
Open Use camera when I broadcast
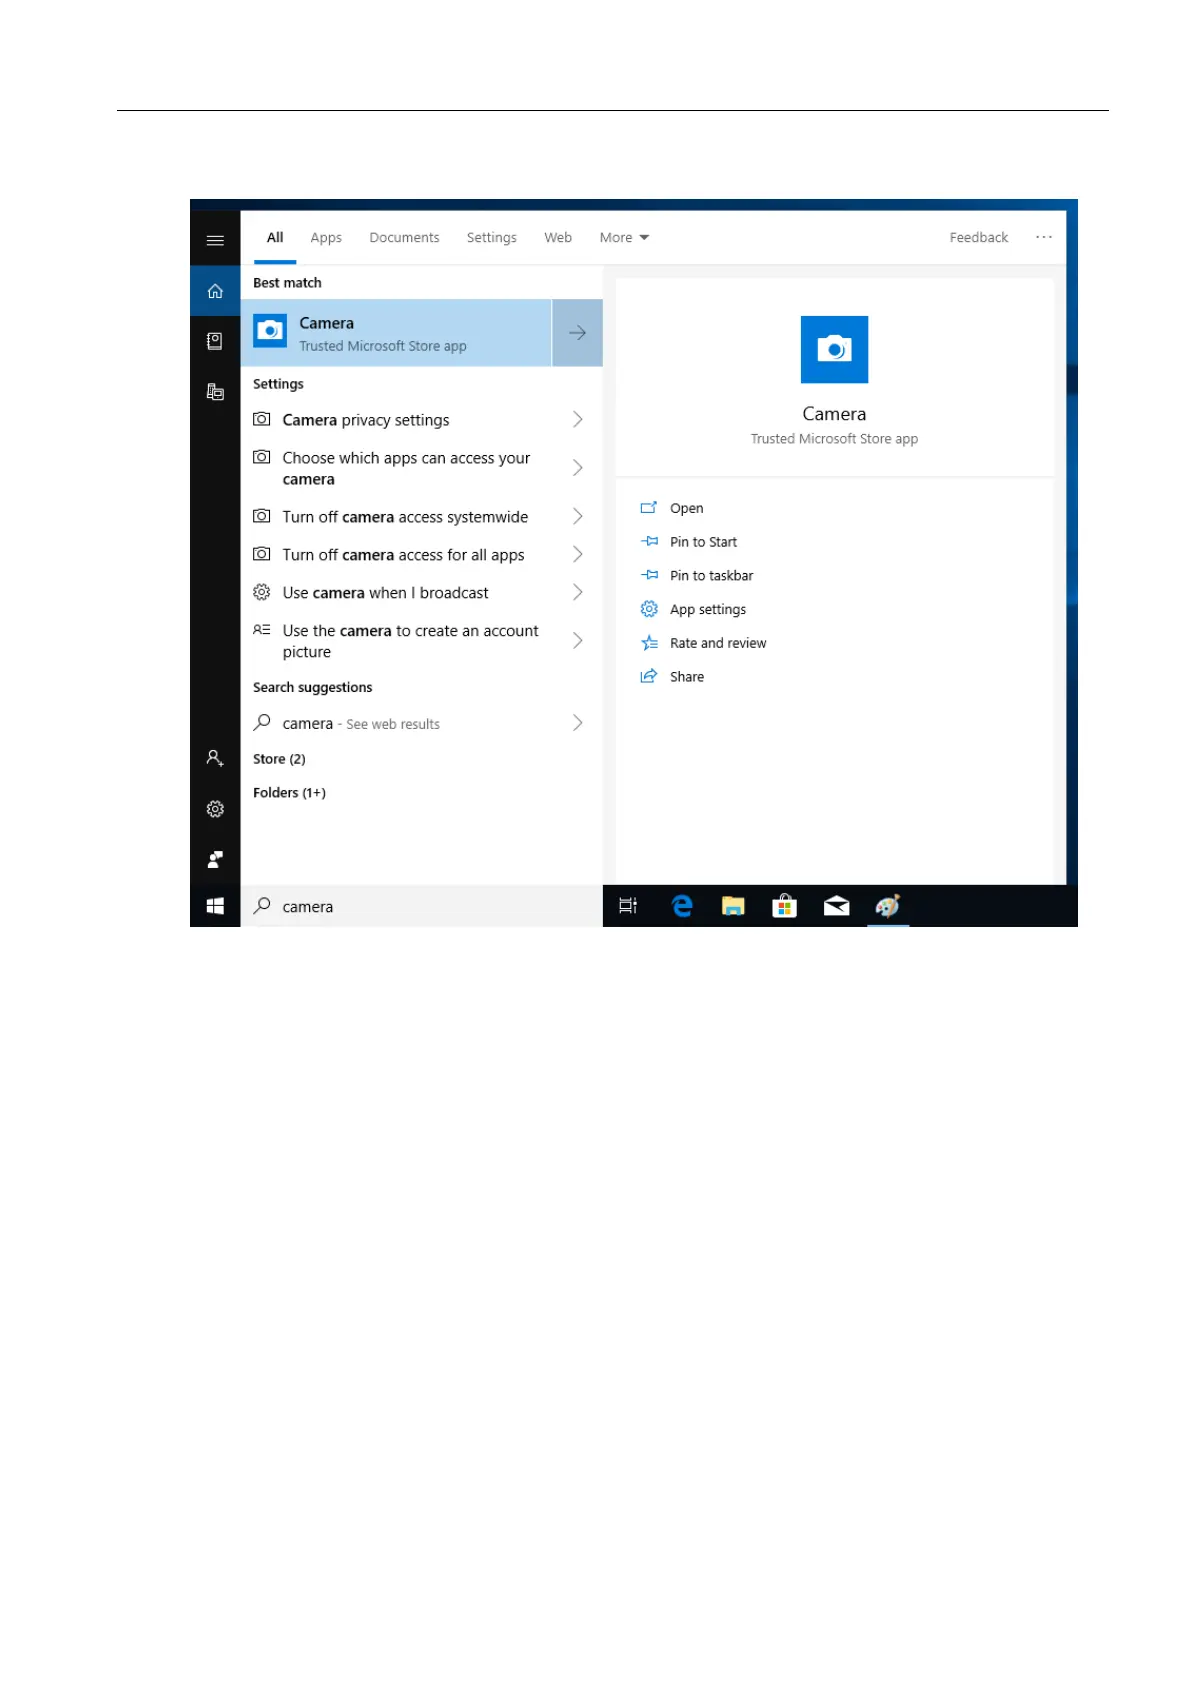pos(422,593)
